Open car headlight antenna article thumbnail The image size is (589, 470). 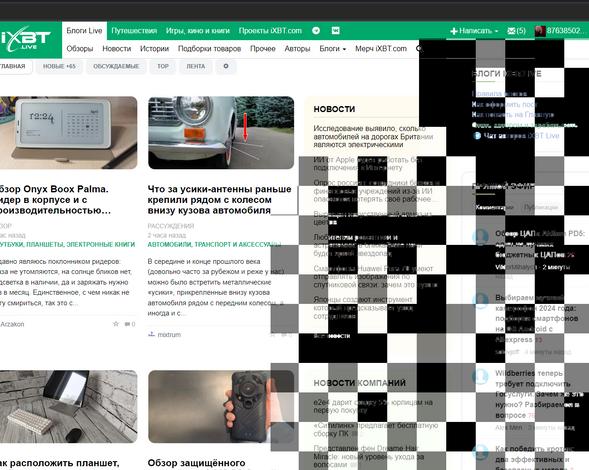click(221, 133)
